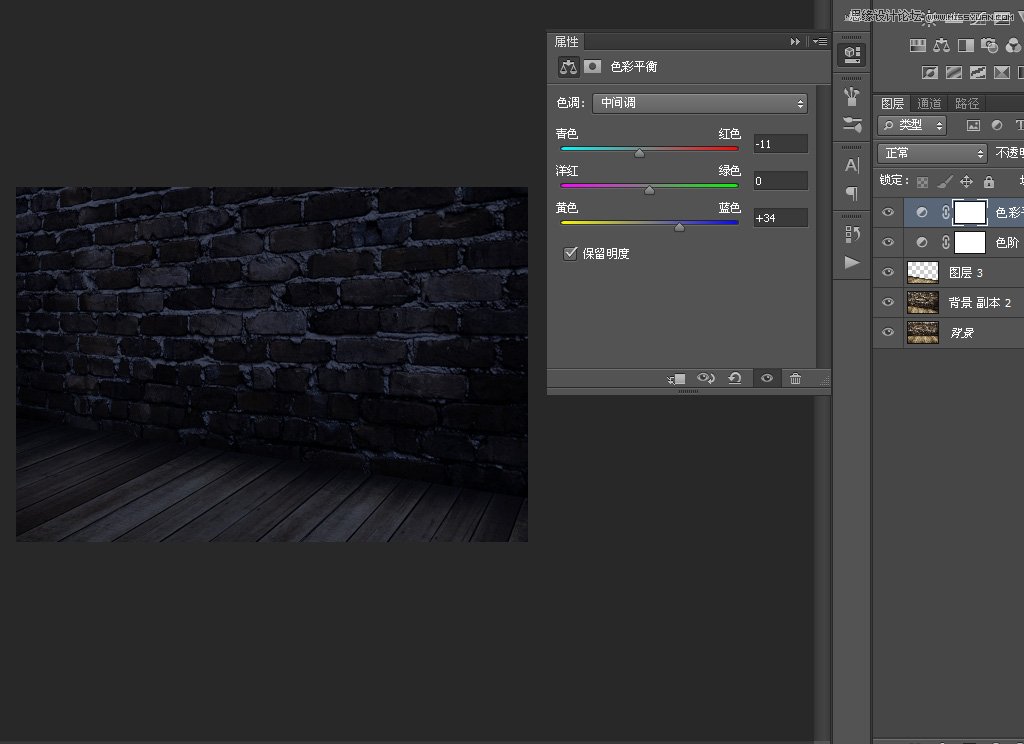
Task: Select the mask icon in the Properties panel
Action: click(x=593, y=67)
